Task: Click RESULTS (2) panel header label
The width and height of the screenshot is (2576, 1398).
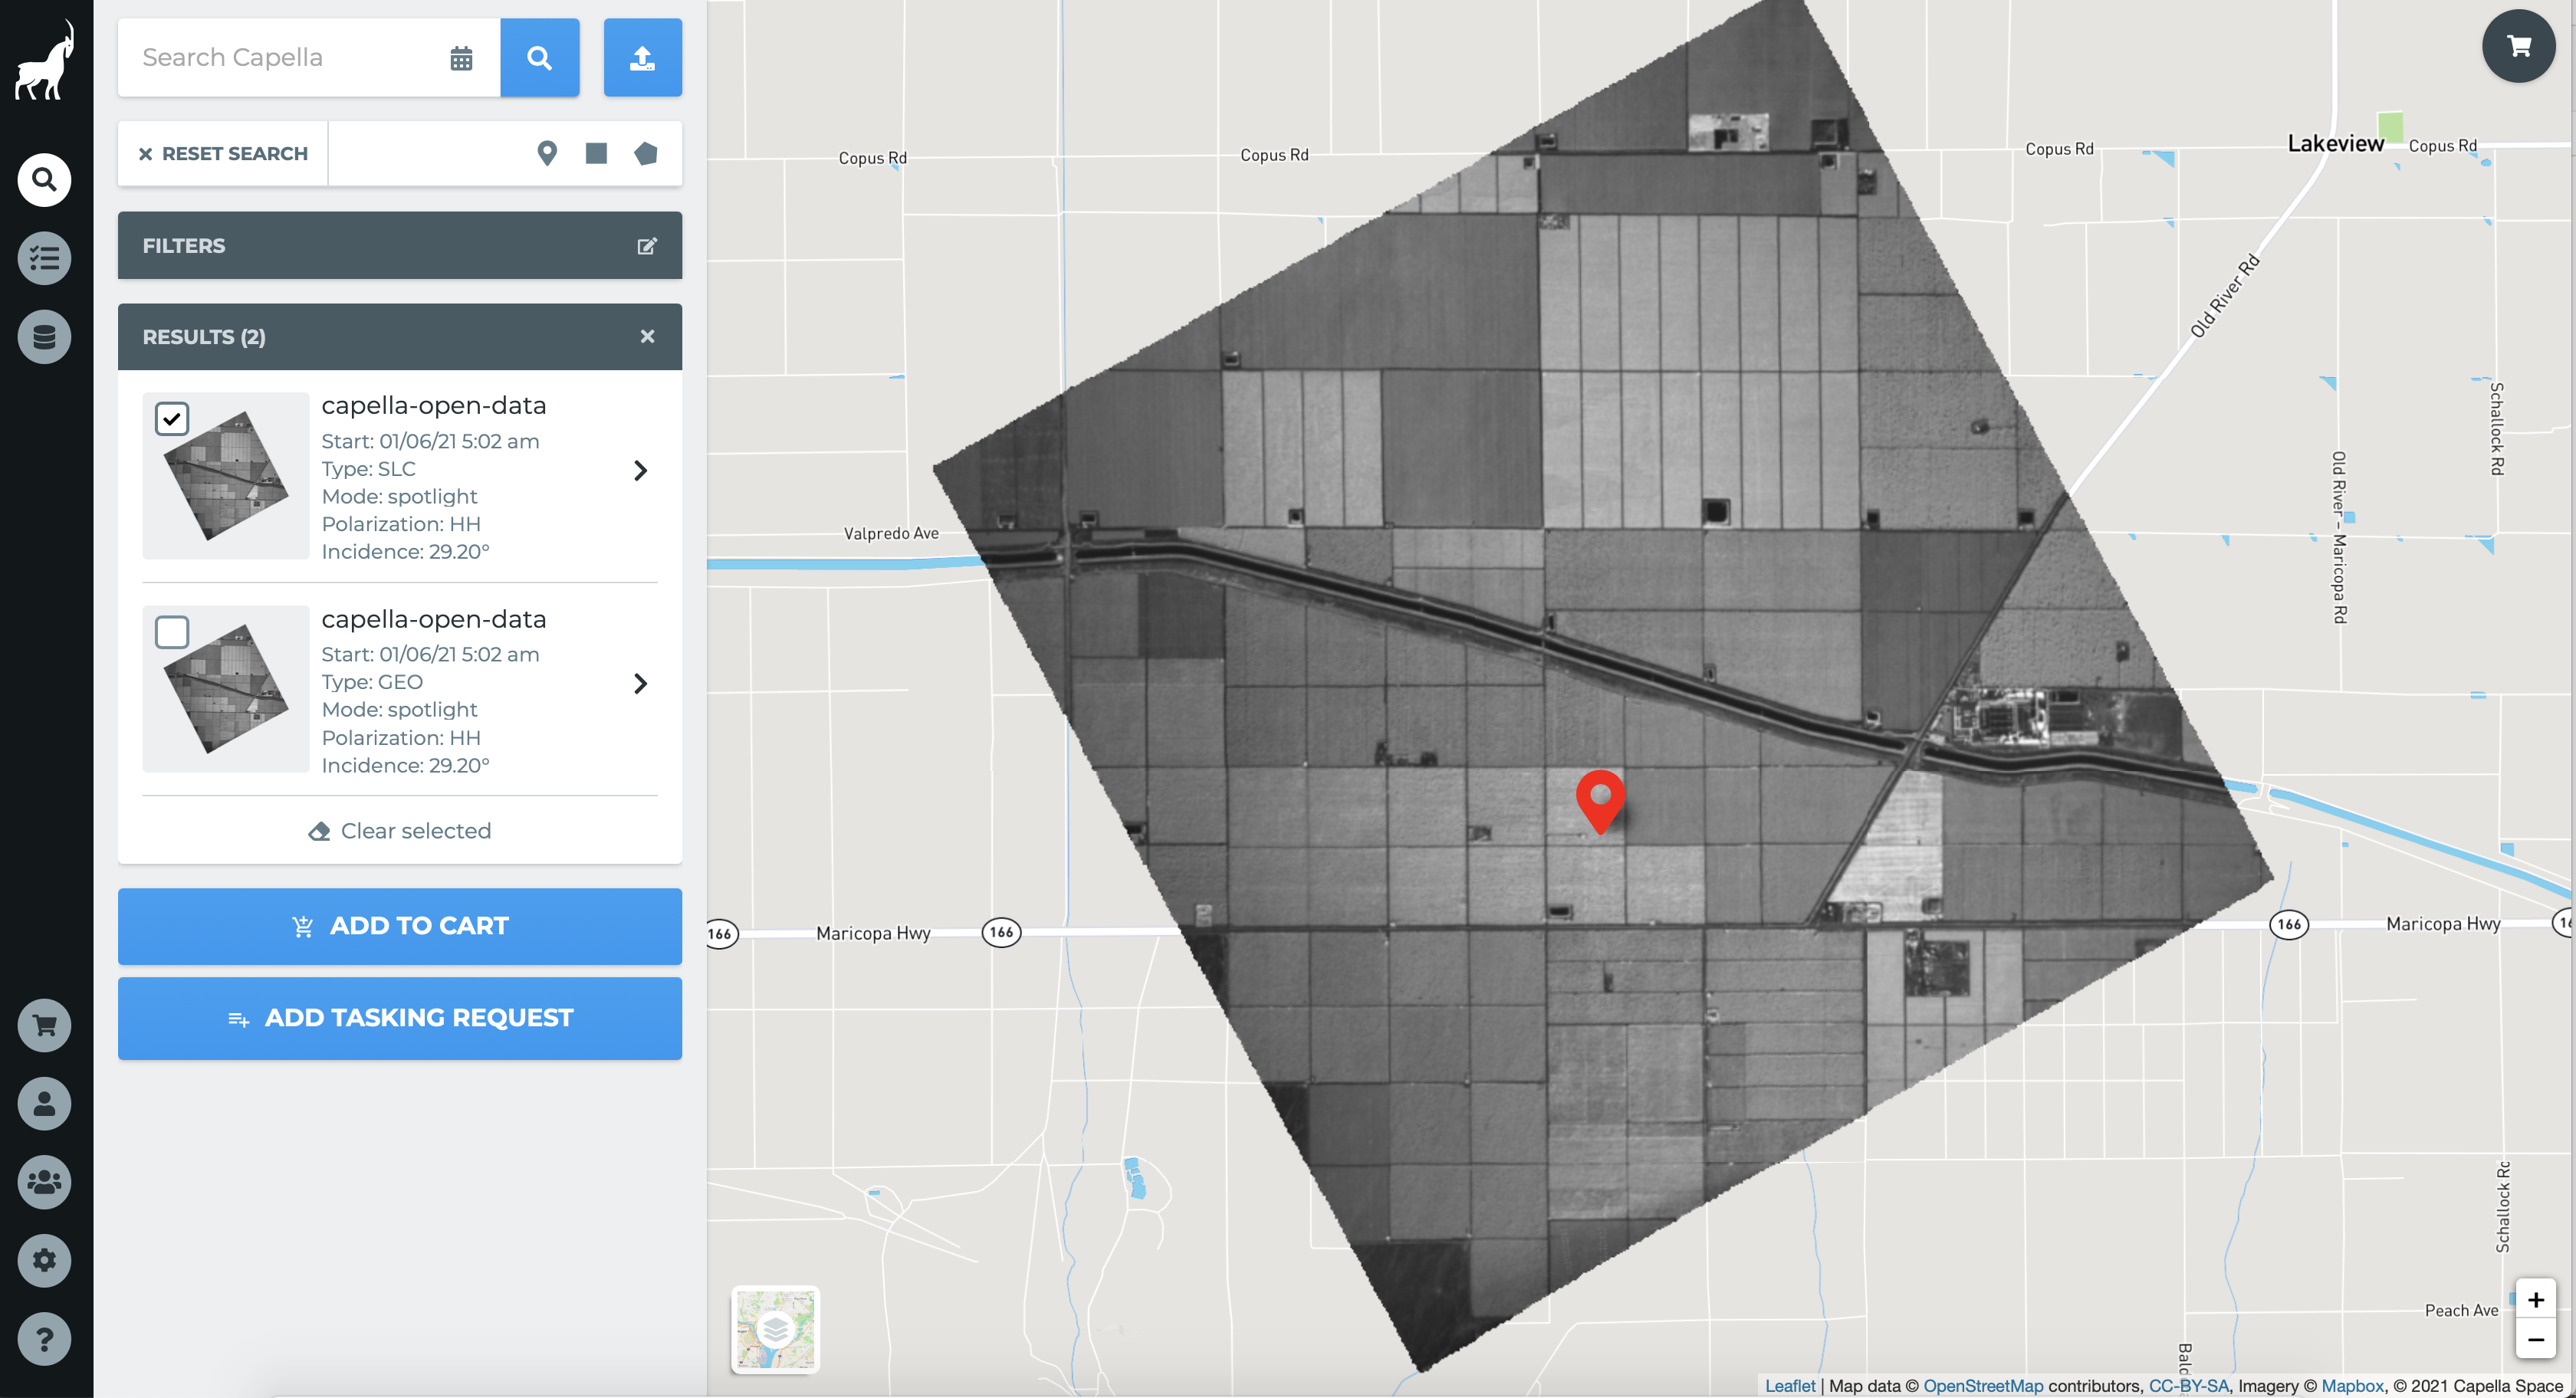Action: pos(203,336)
